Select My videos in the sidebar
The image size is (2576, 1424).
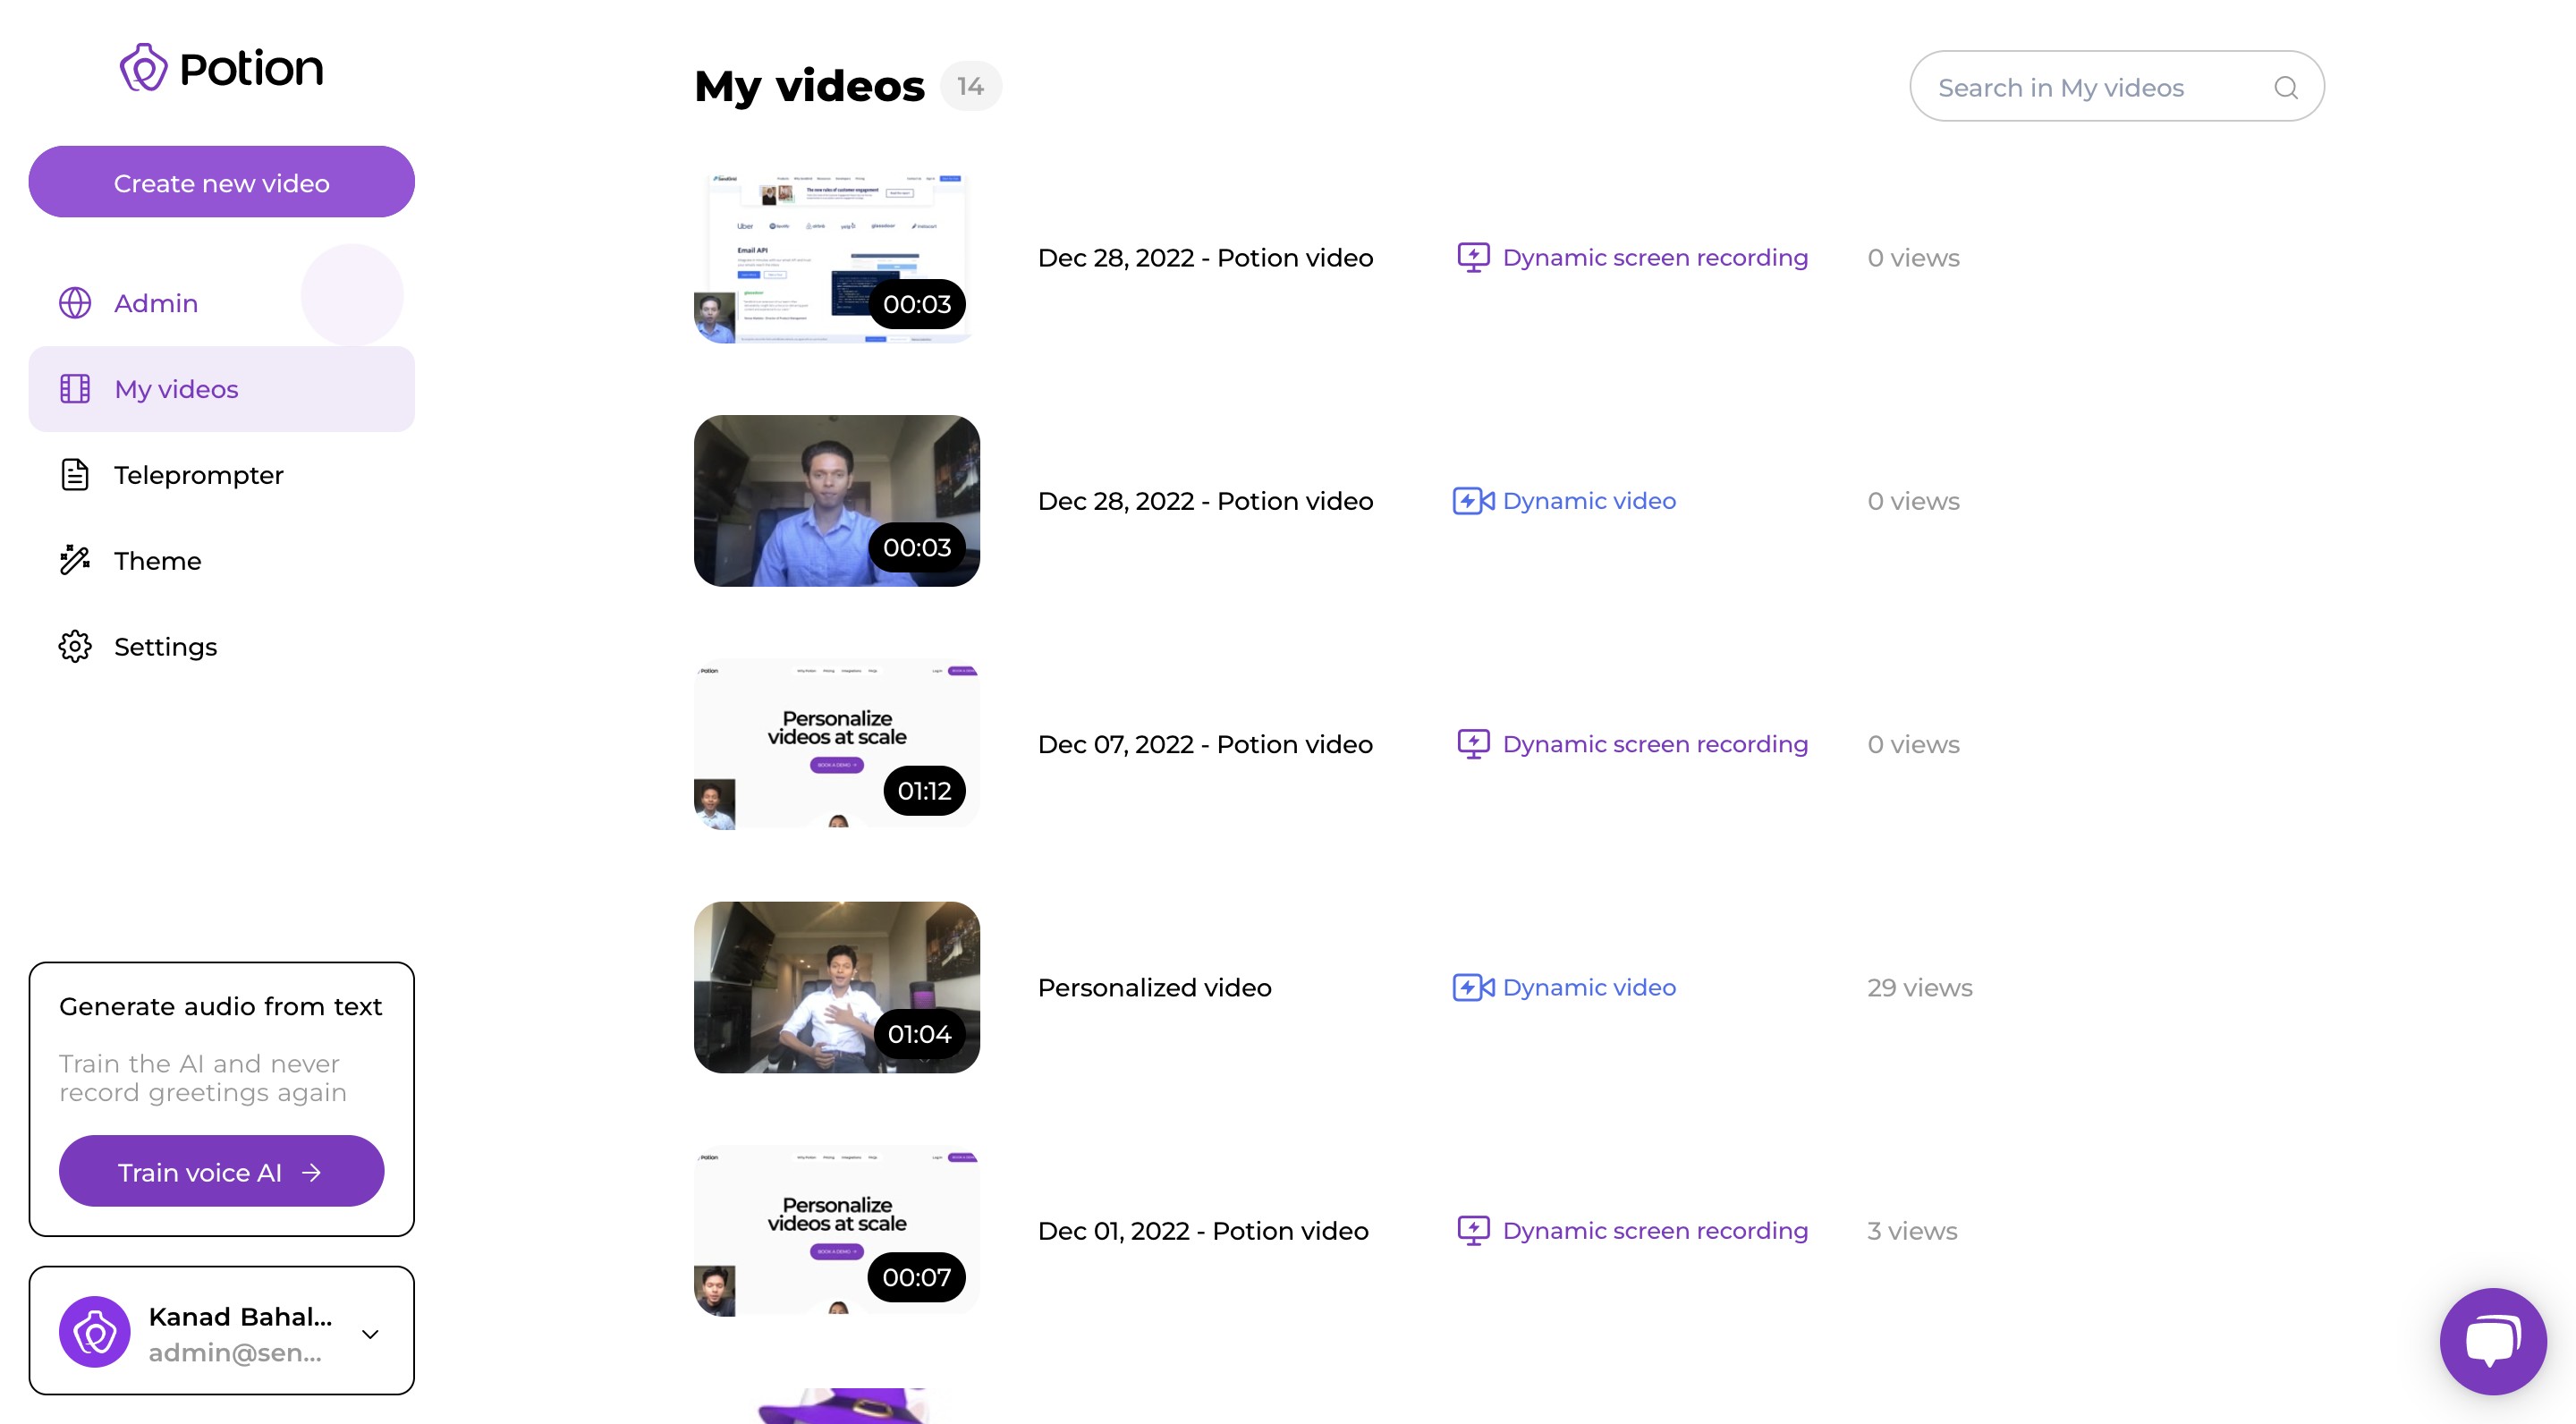pyautogui.click(x=221, y=389)
